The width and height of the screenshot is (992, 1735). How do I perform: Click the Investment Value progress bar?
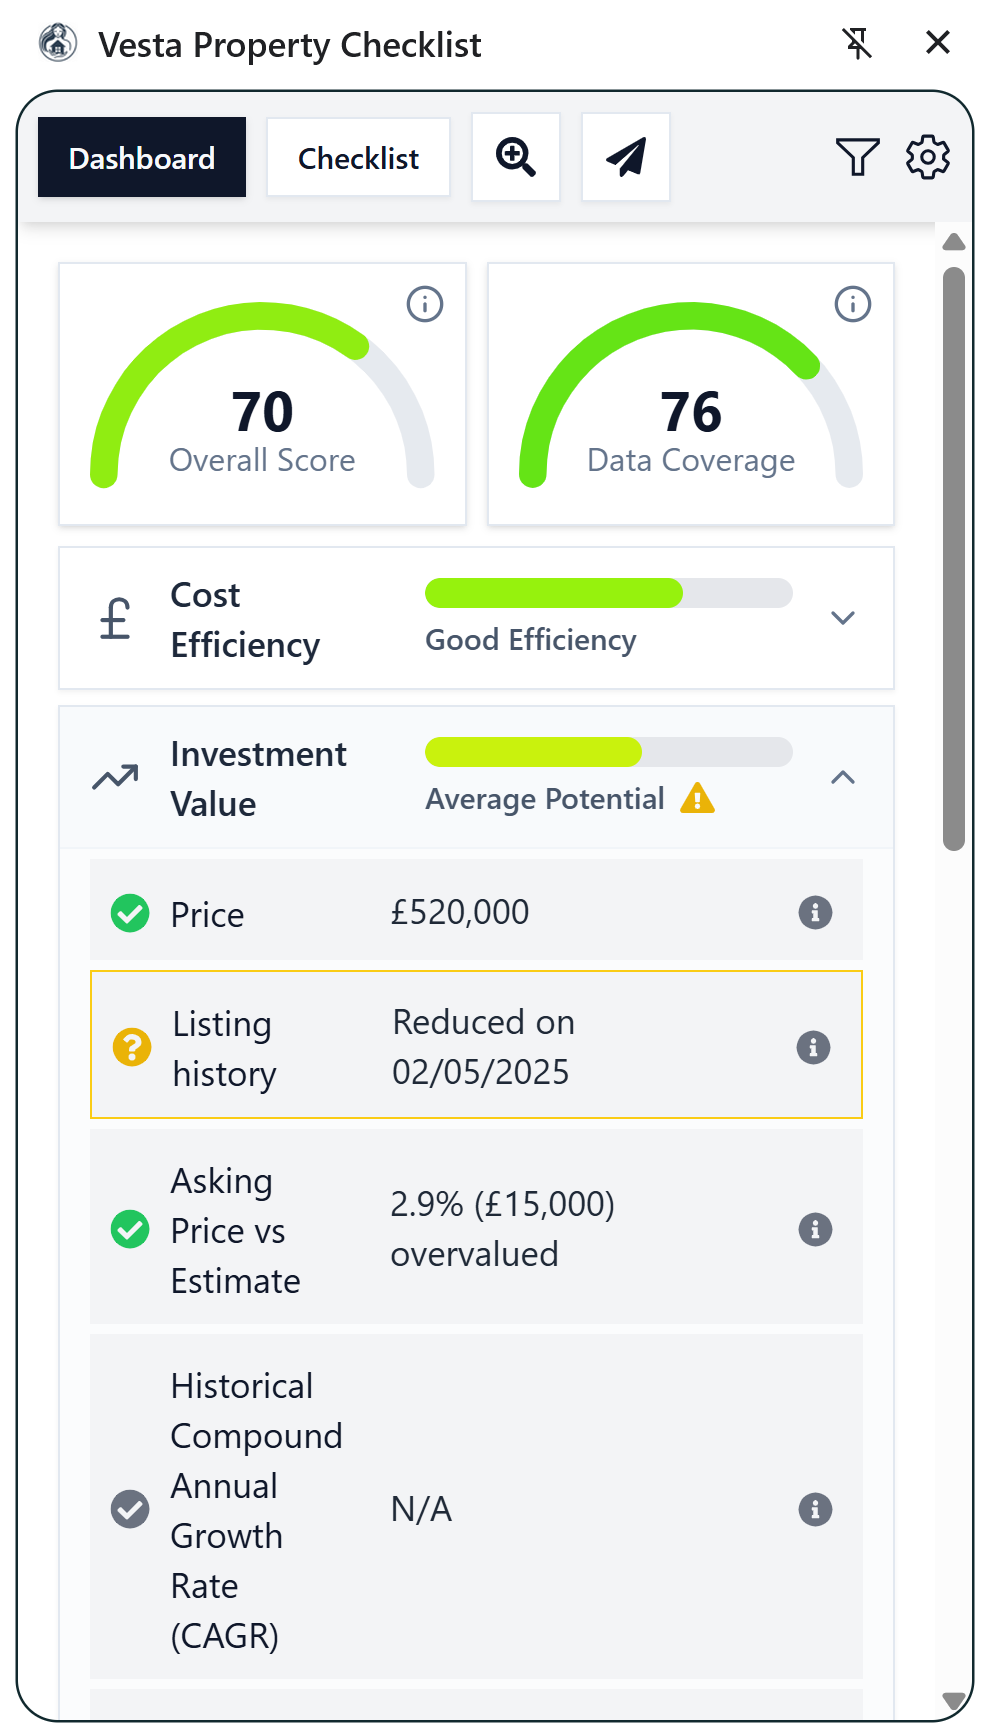click(x=608, y=752)
